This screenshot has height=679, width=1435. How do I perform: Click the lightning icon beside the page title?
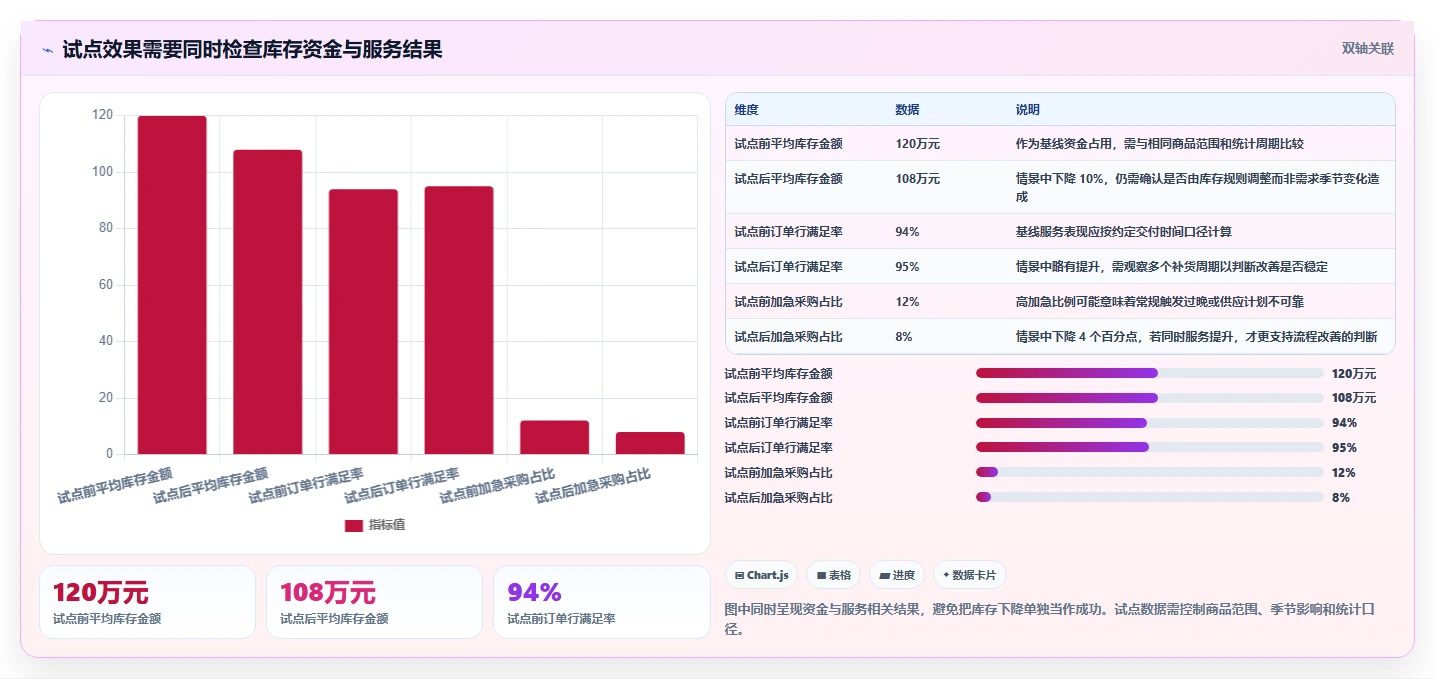point(48,50)
